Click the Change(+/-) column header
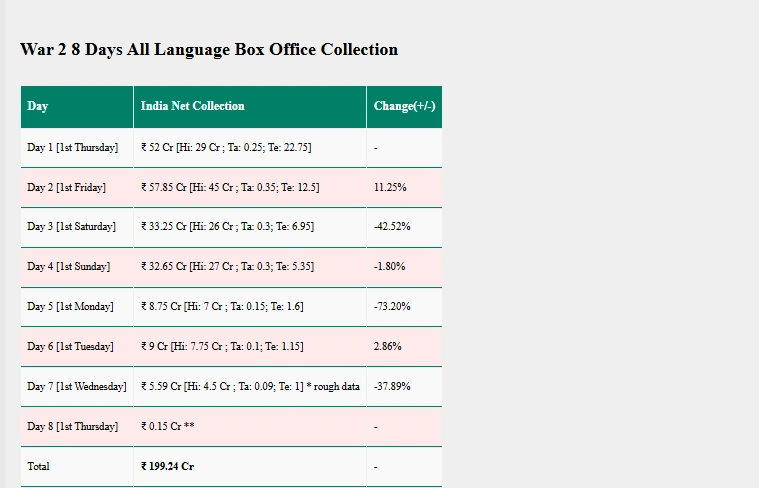 tap(404, 106)
